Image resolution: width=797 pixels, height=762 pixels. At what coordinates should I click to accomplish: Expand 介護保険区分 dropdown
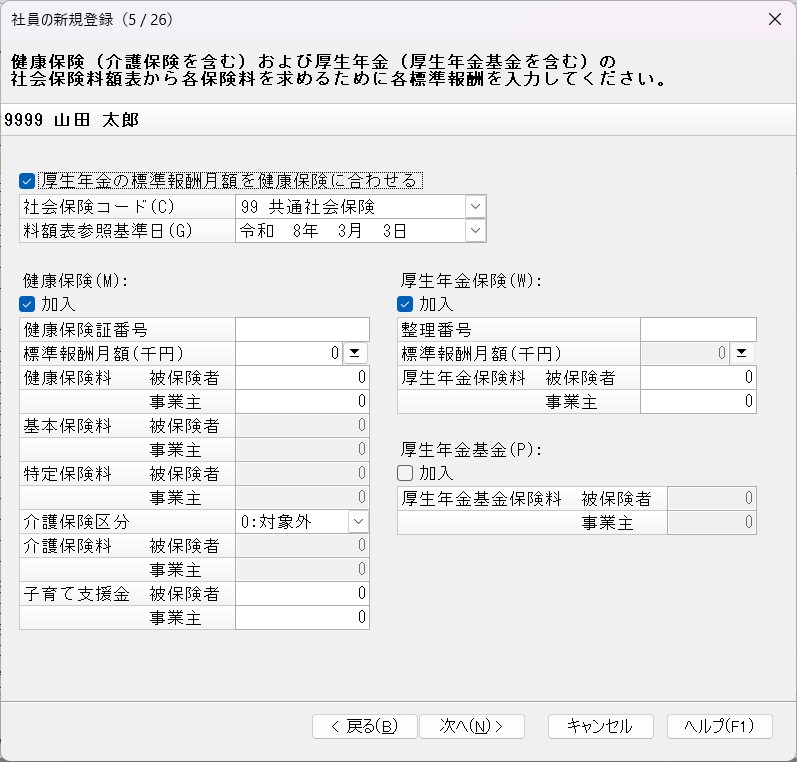[x=358, y=522]
